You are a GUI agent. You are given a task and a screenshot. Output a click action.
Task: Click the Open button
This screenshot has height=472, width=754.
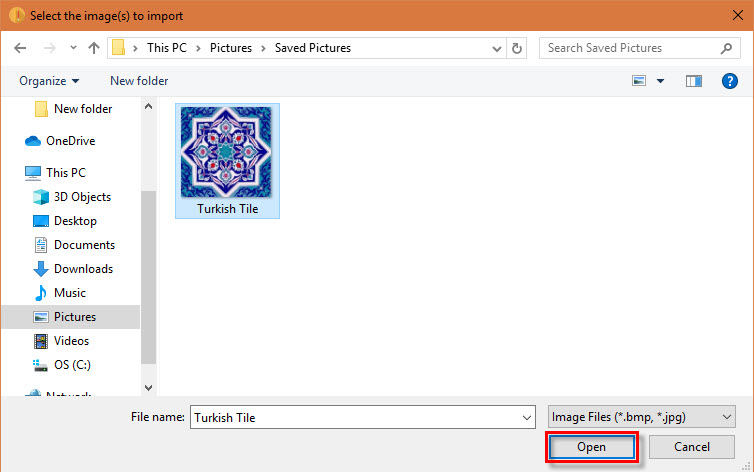click(591, 447)
